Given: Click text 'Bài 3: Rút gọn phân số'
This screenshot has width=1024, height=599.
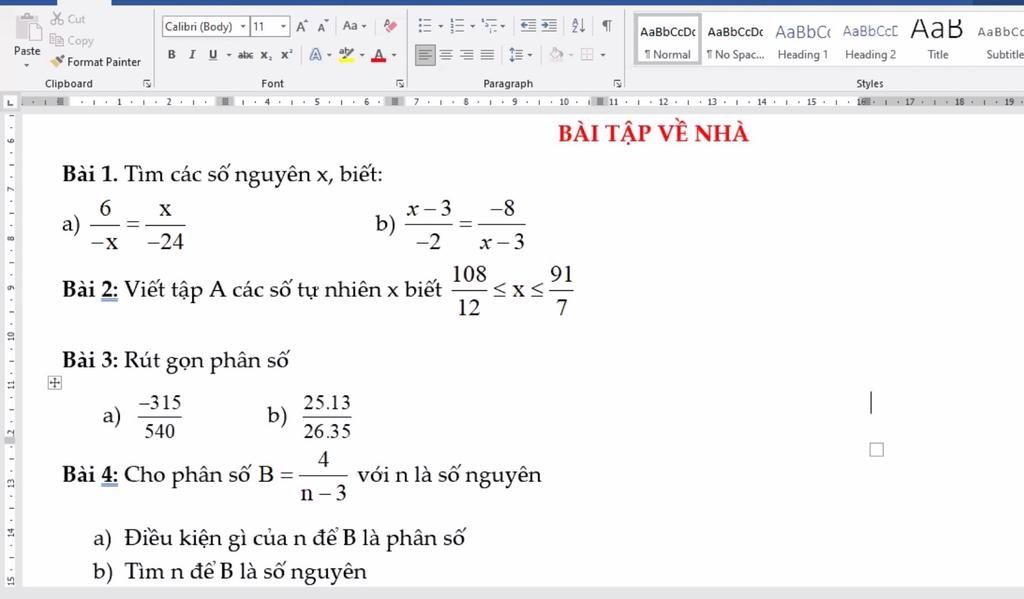Looking at the screenshot, I should coord(176,361).
